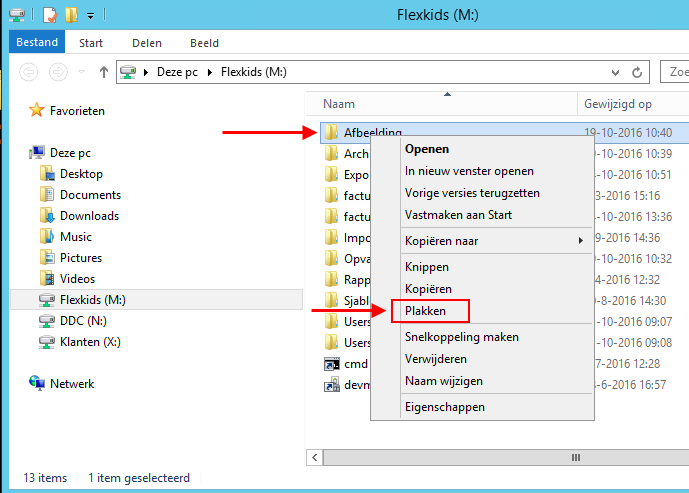
Task: Choose Plakken from the context menu
Action: (x=425, y=312)
